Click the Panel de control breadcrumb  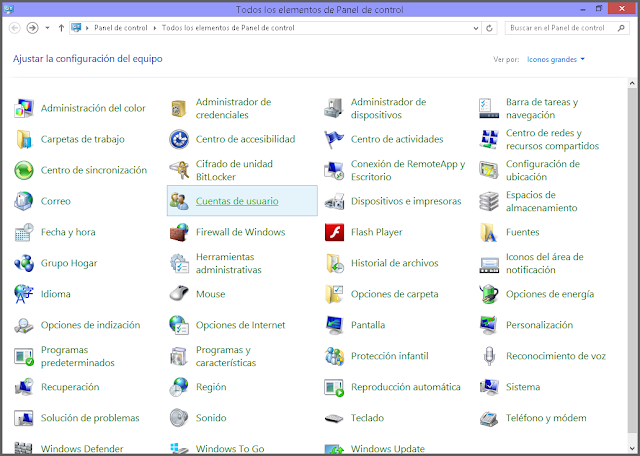click(121, 28)
